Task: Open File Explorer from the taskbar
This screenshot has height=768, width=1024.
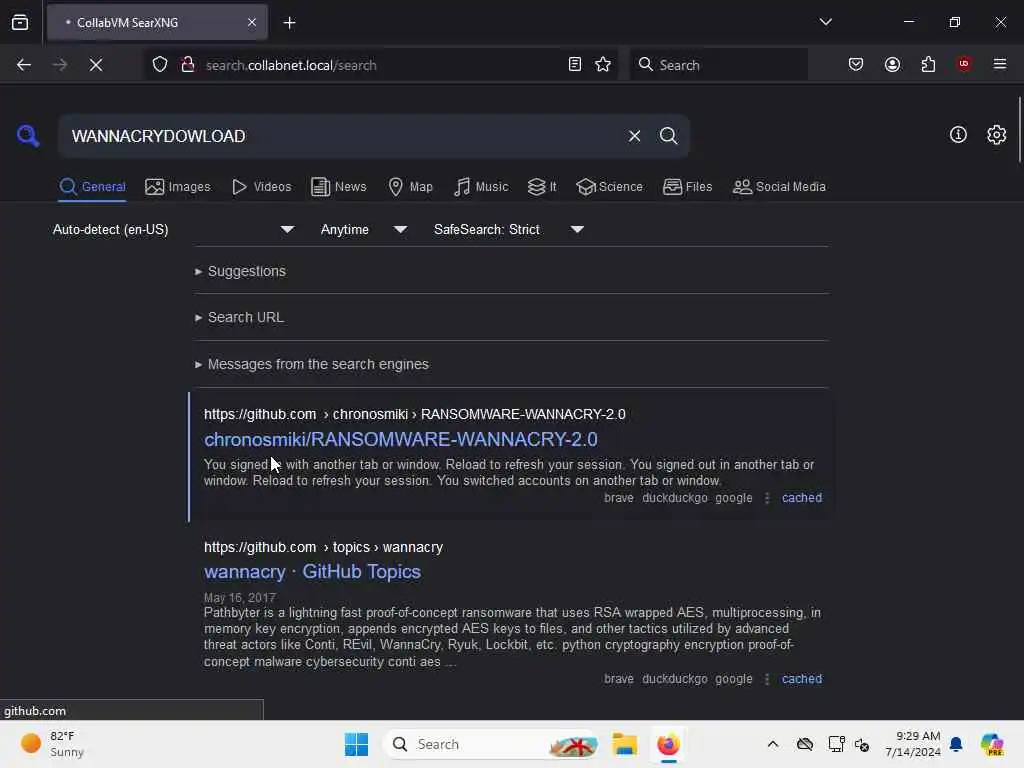Action: click(x=624, y=744)
